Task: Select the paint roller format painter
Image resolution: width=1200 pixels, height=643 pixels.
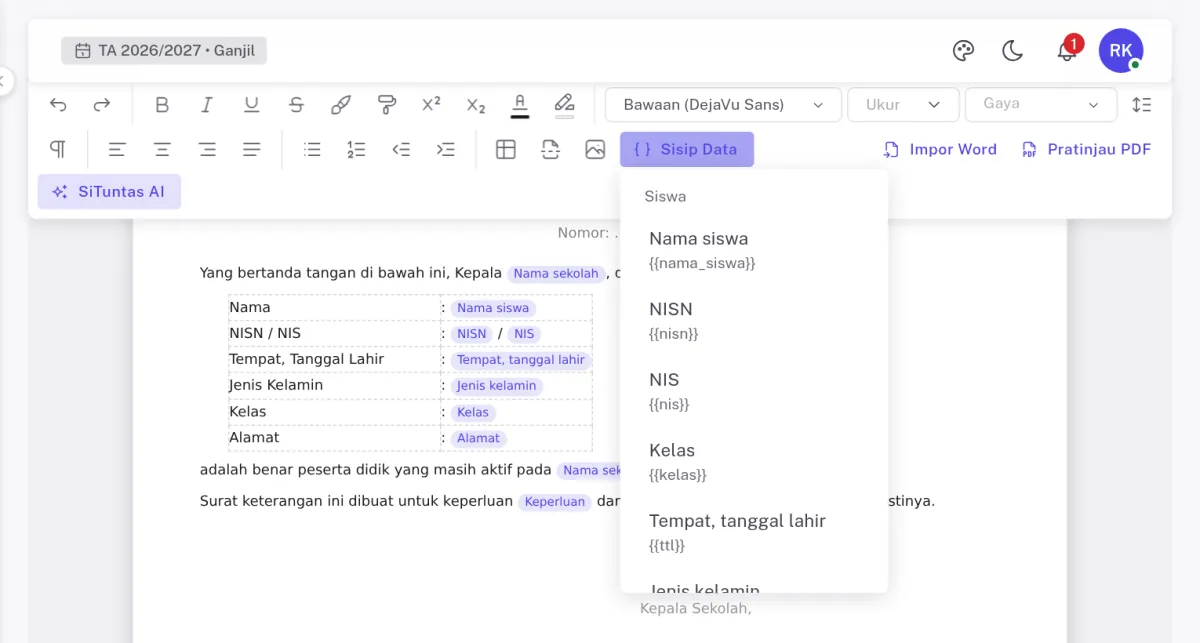Action: click(x=386, y=105)
